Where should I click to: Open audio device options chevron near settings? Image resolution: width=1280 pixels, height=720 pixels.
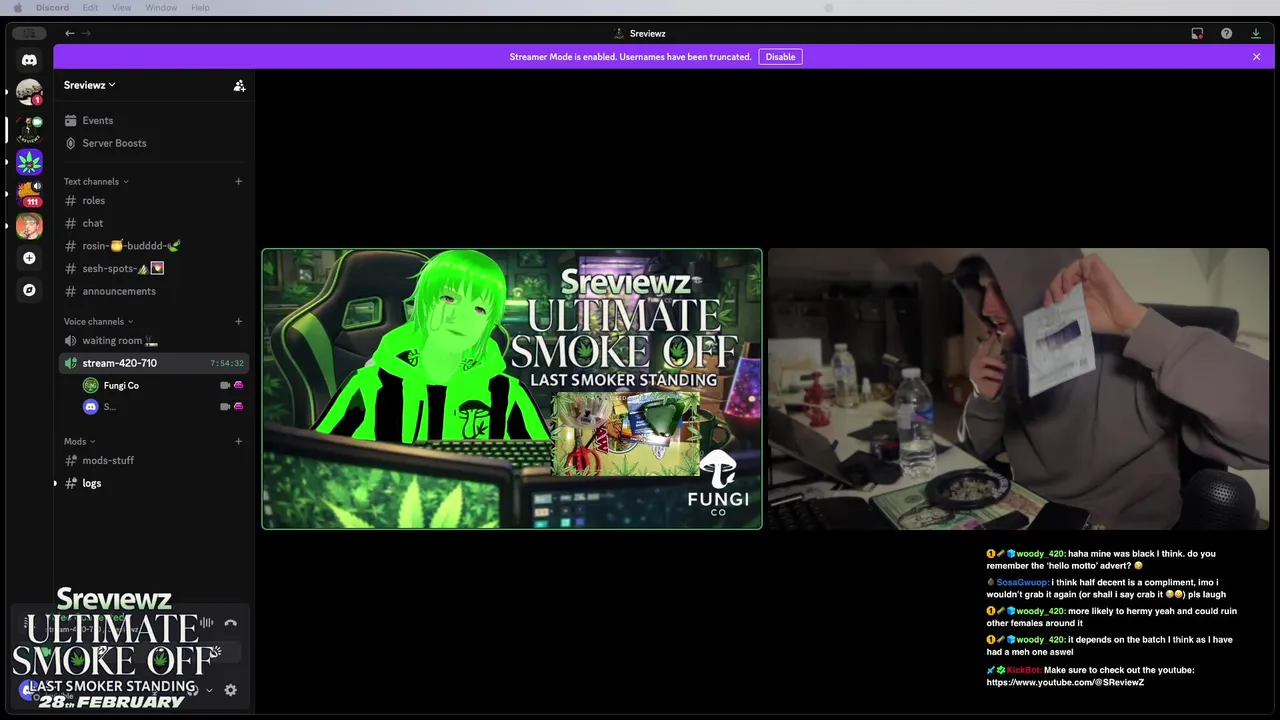(x=209, y=690)
